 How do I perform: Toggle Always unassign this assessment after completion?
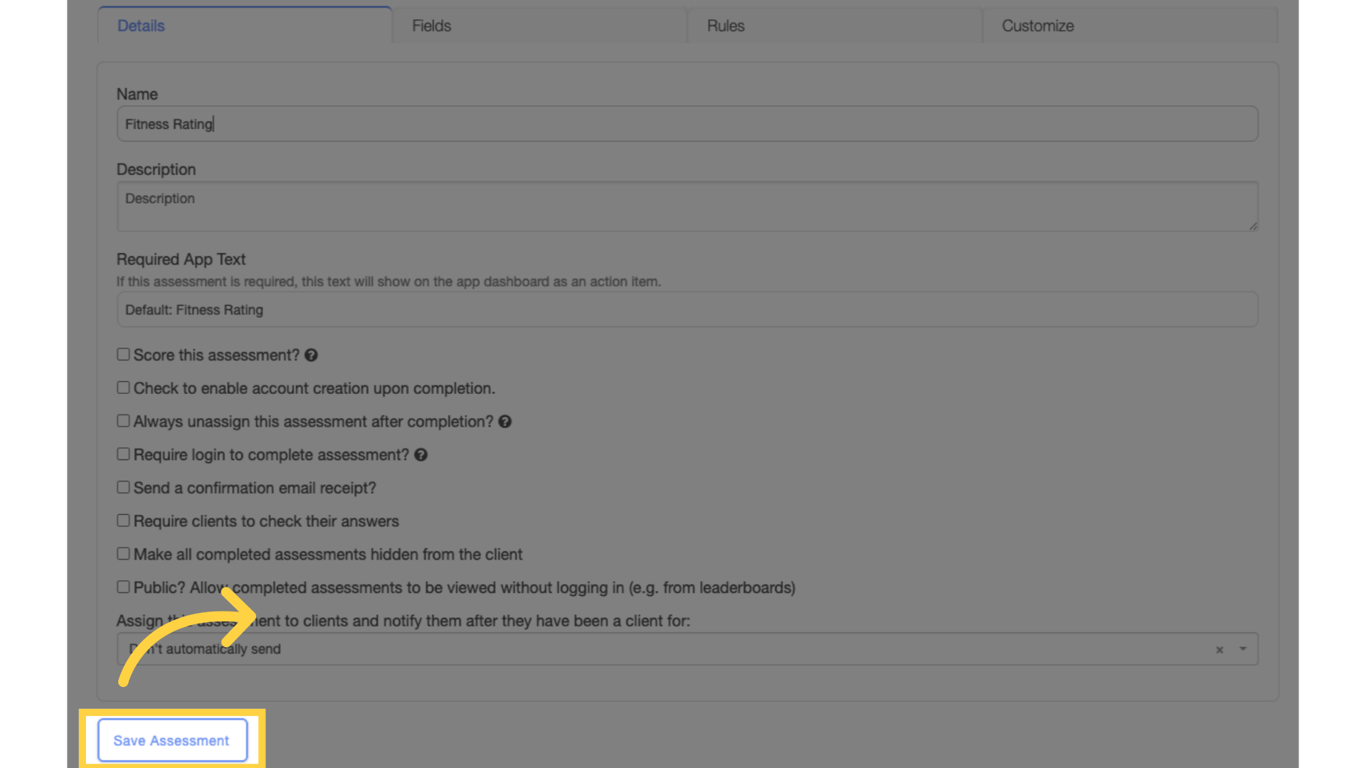(123, 421)
